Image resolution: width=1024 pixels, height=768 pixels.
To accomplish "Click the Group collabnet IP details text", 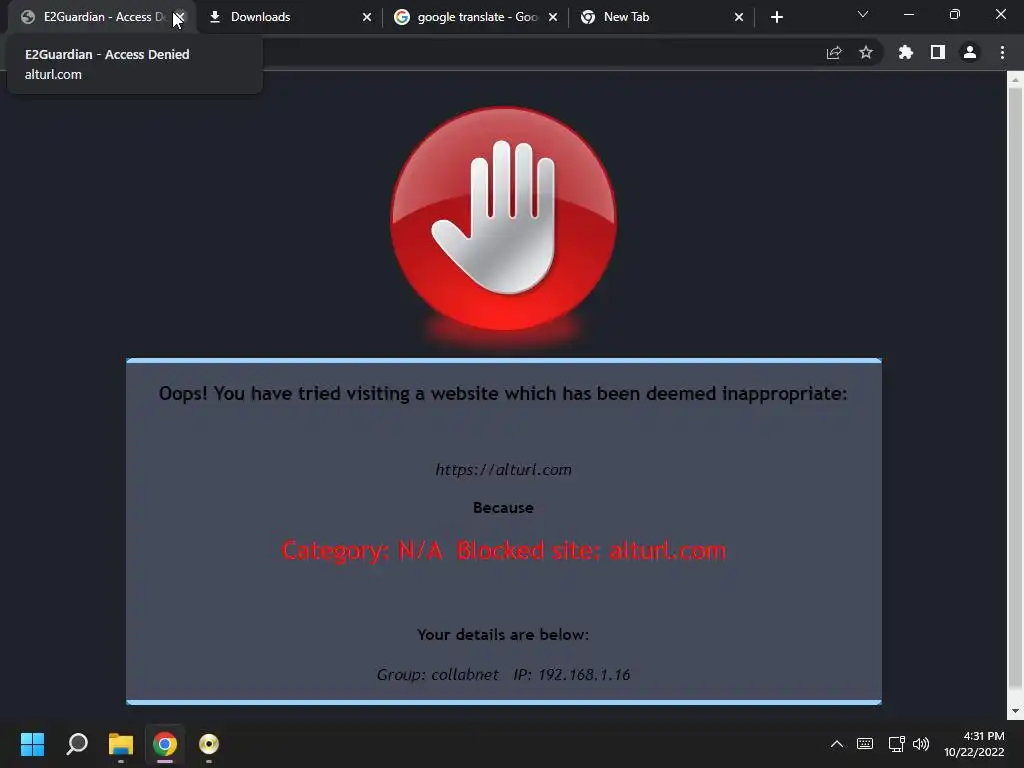I will (504, 675).
